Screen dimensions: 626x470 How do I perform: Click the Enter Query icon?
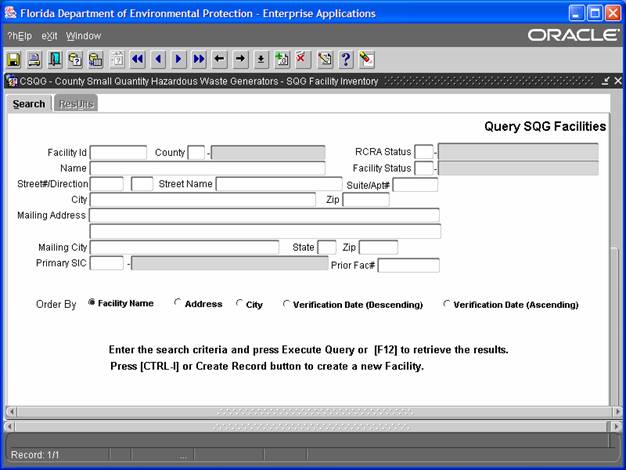click(75, 59)
